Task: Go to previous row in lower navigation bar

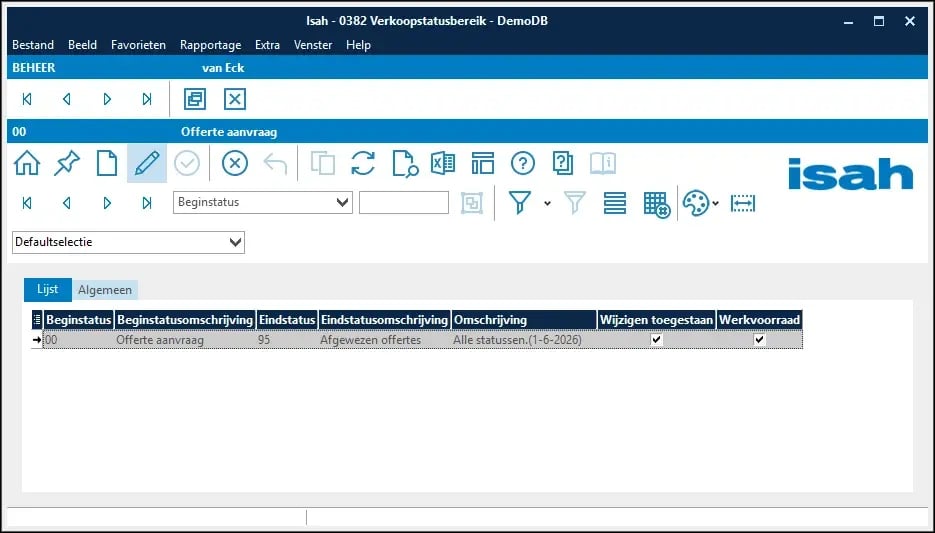Action: click(67, 203)
